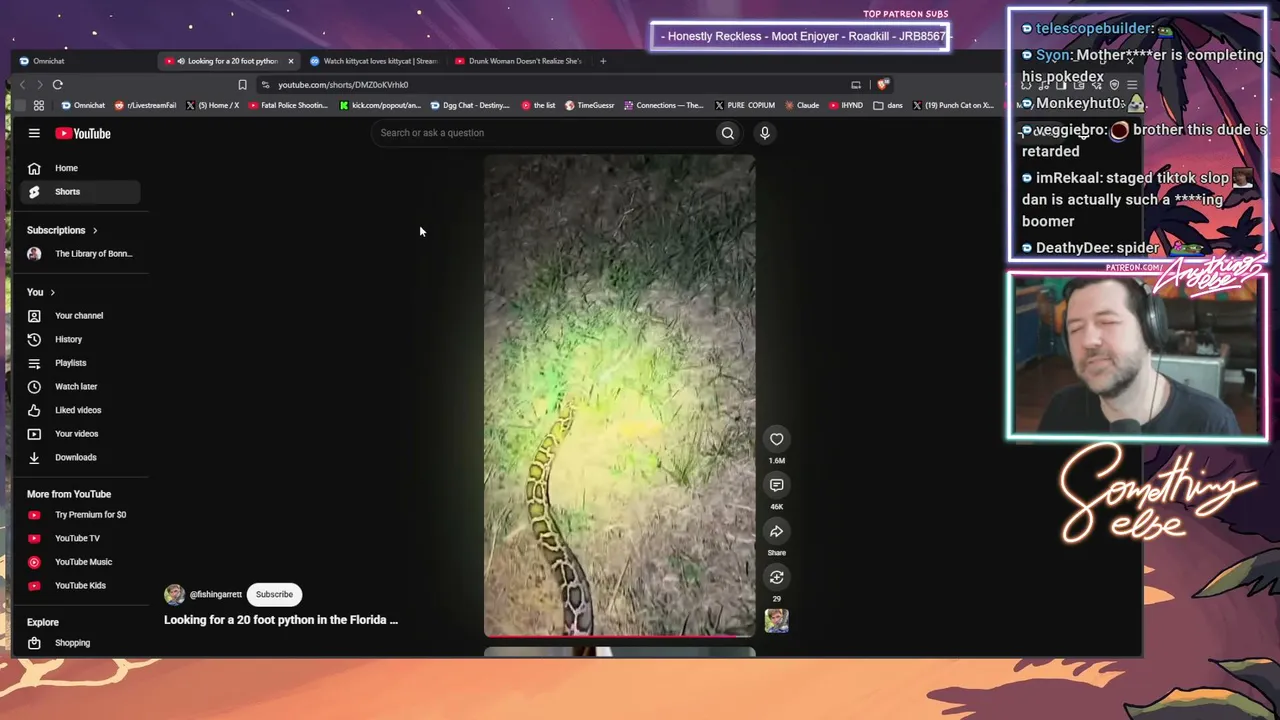This screenshot has height=720, width=1280.
Task: Open the Kick popout bookmark
Action: [x=380, y=105]
